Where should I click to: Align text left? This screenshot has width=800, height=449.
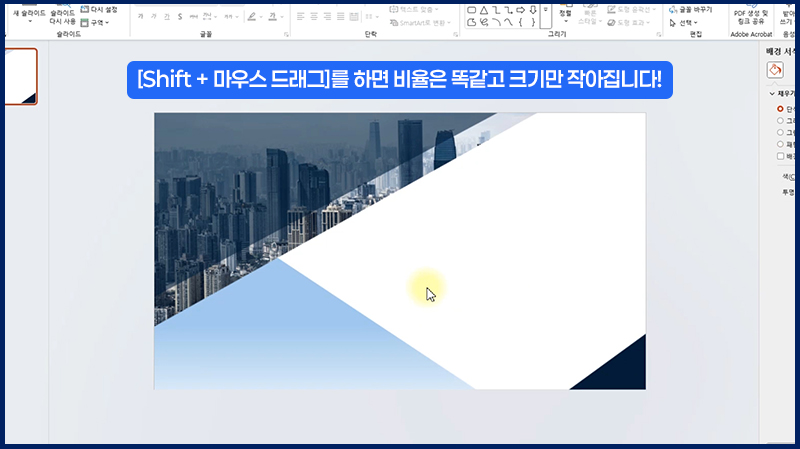point(301,17)
